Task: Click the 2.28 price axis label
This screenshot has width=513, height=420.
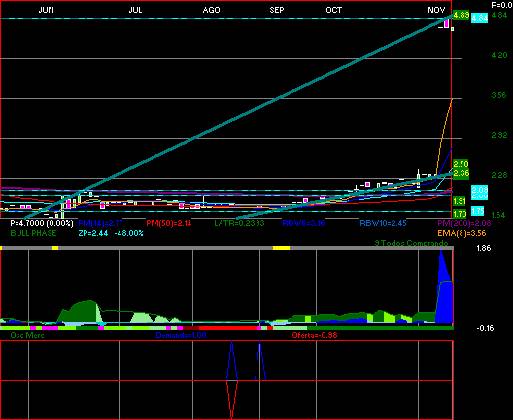Action: [499, 175]
